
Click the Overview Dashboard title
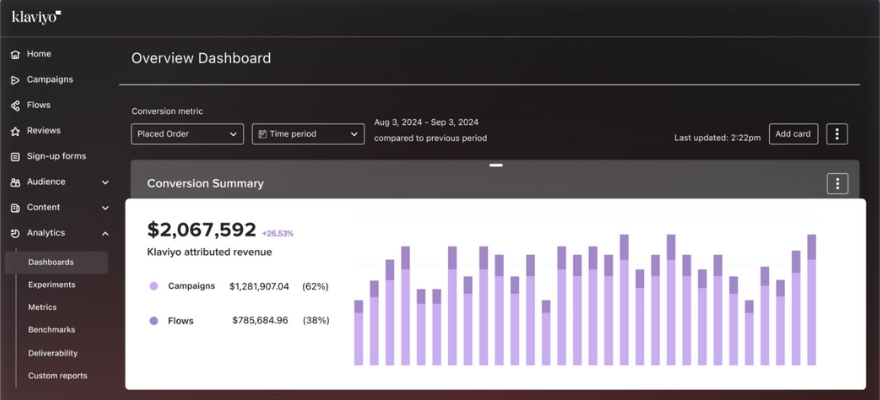point(201,58)
